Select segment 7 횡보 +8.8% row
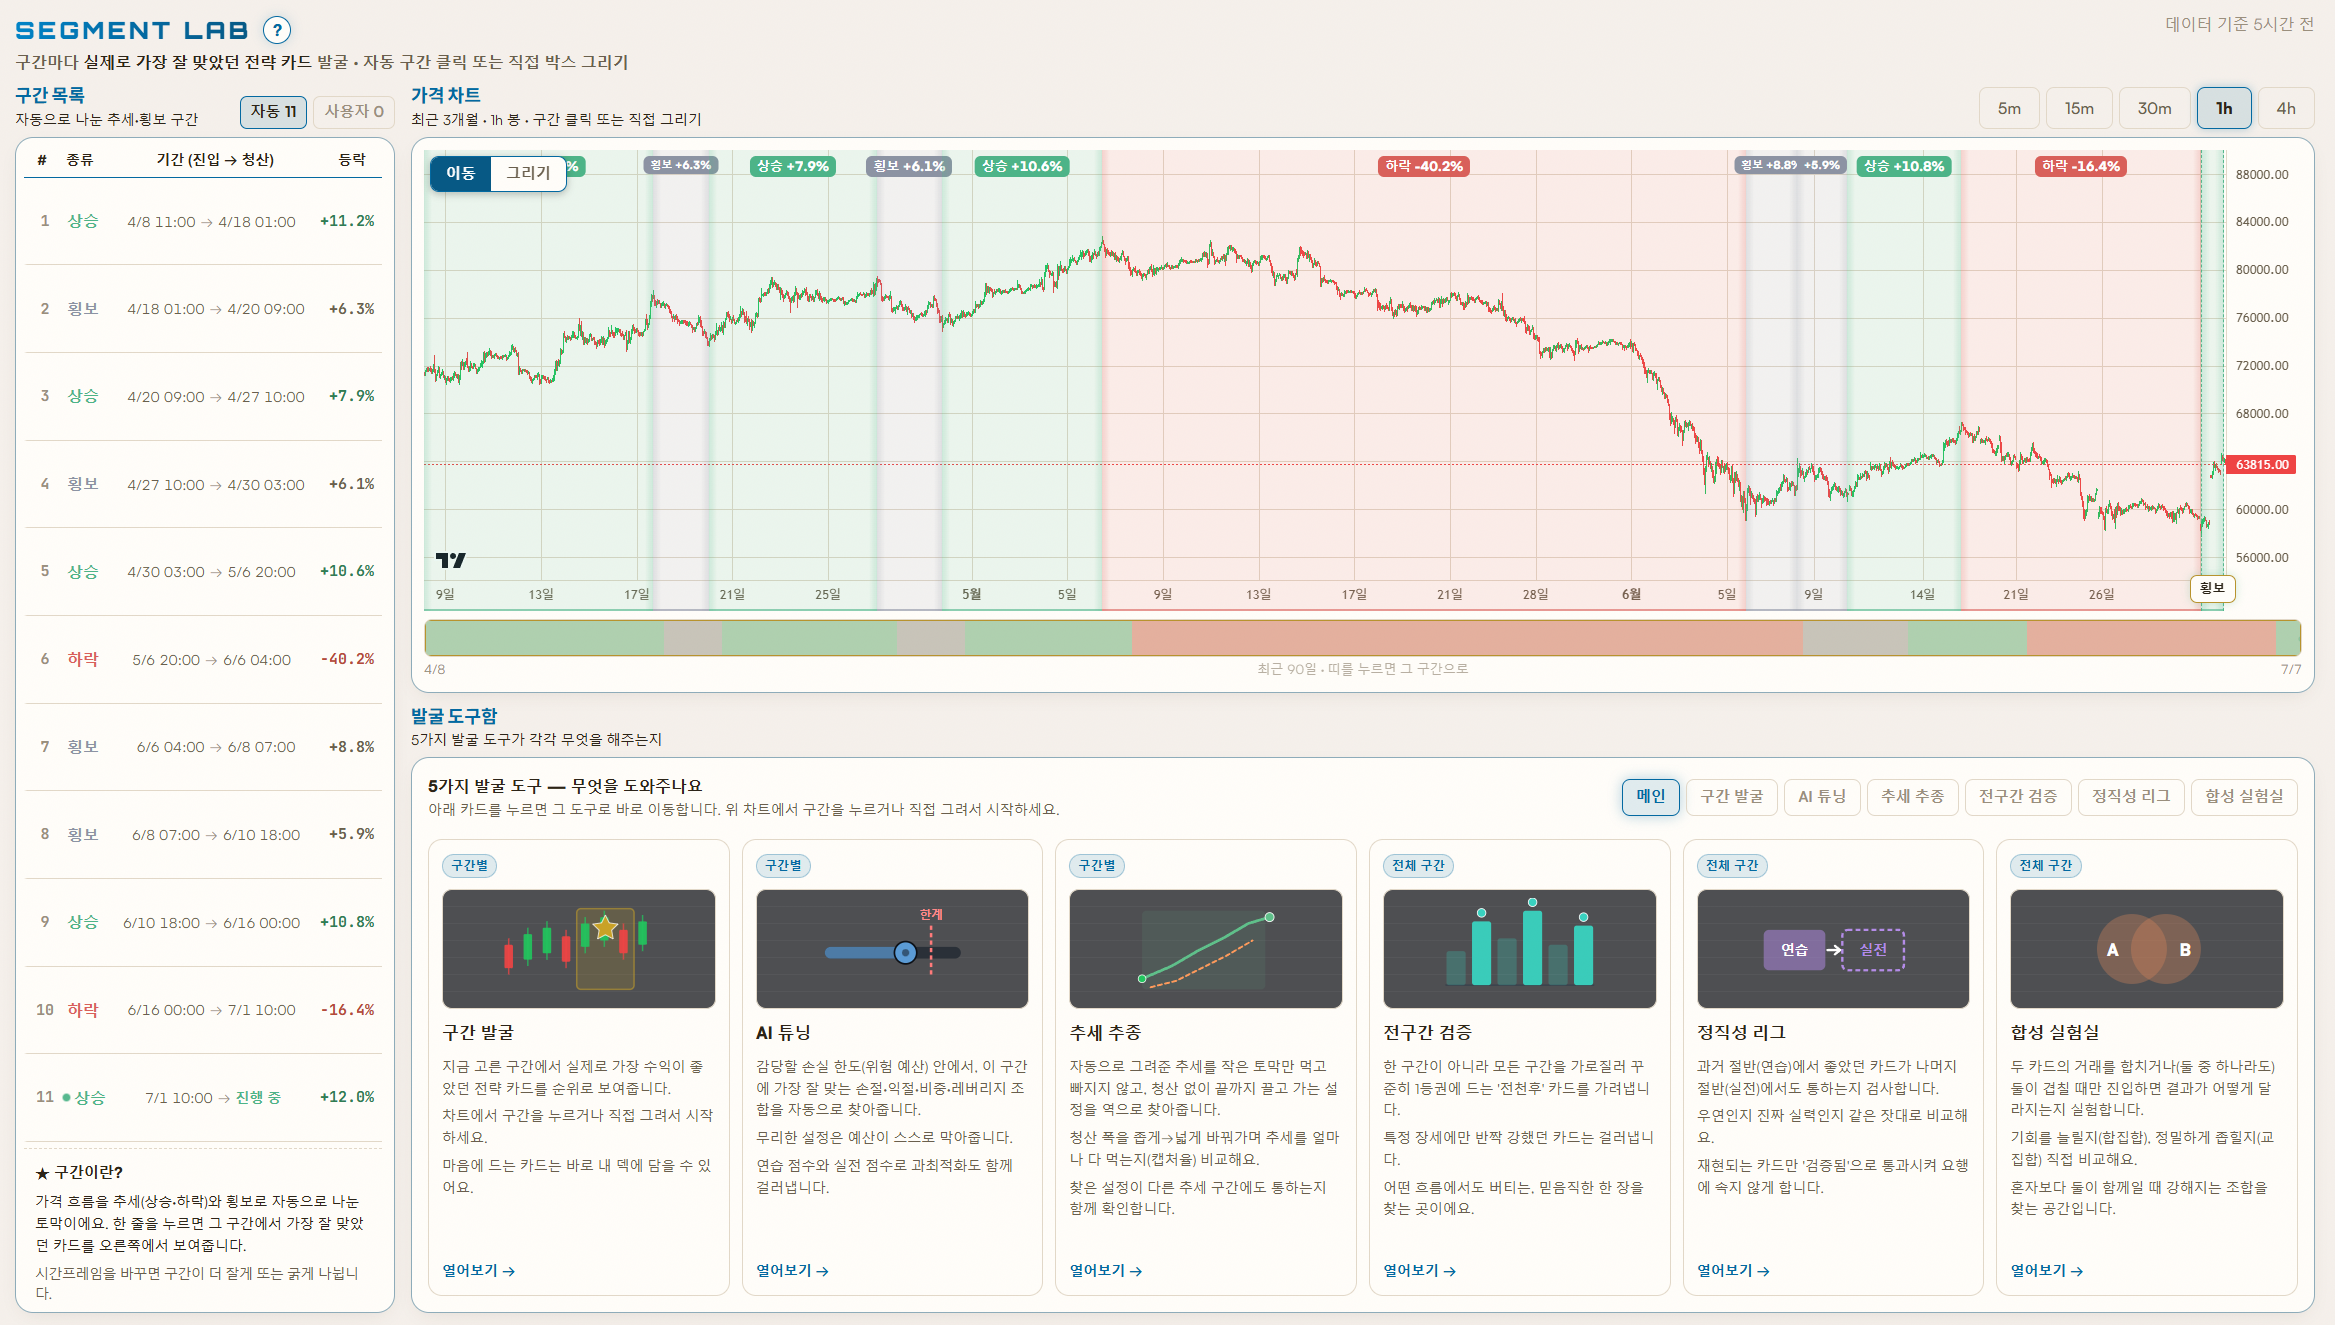 (x=204, y=747)
